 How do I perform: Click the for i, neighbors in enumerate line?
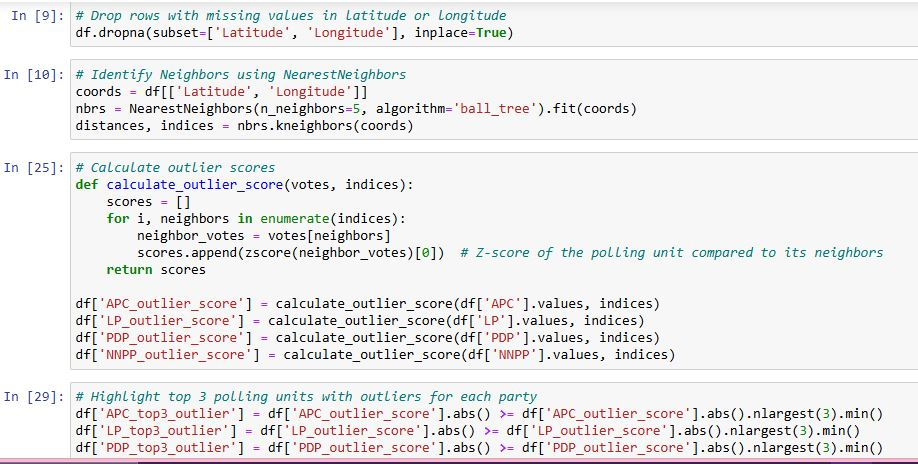point(256,219)
